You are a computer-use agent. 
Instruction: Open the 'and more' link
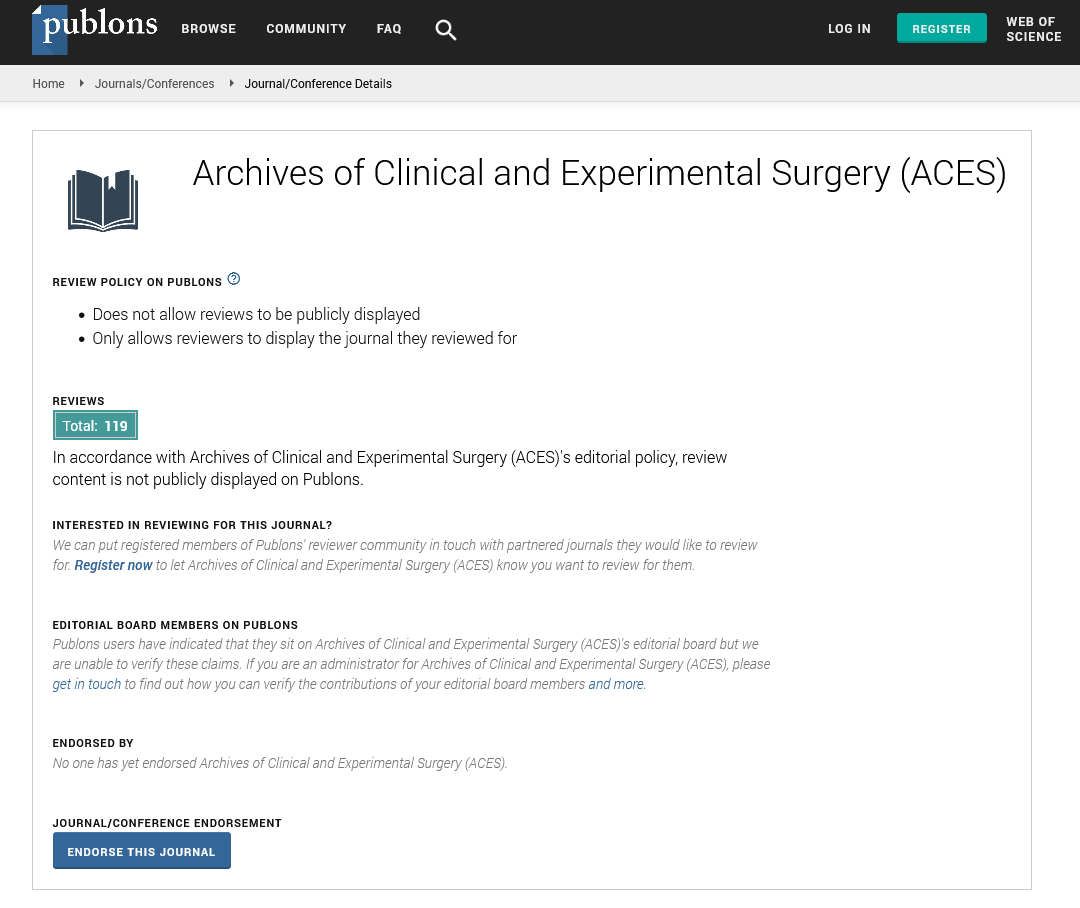(616, 684)
